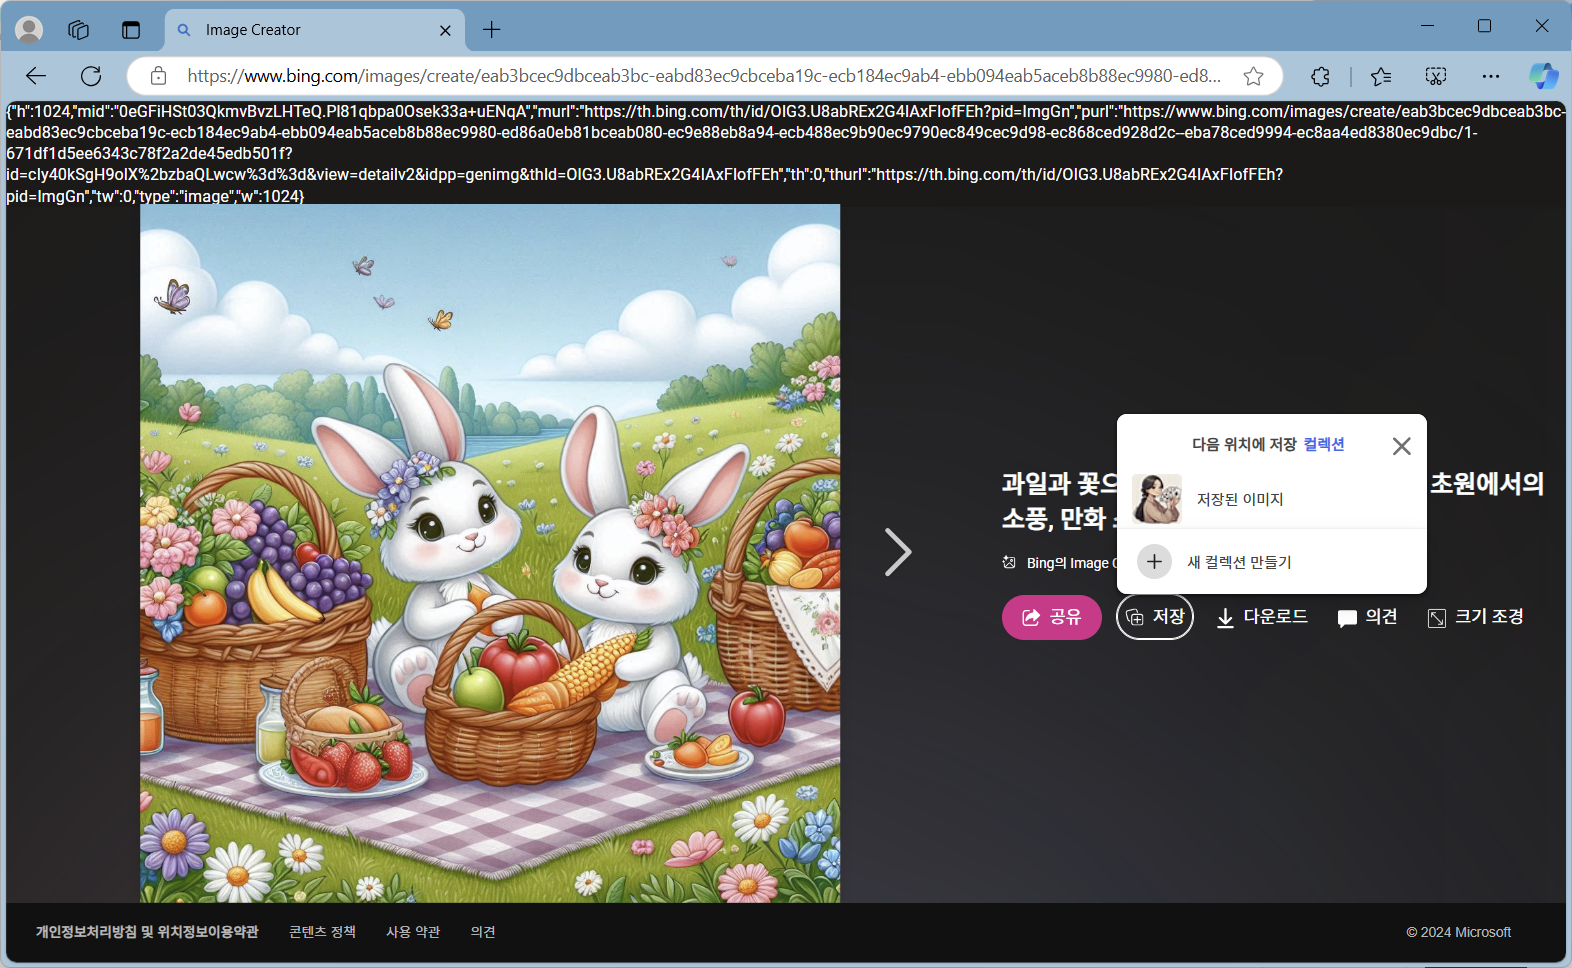
Task: Open the 사용 약관 footer link
Action: pyautogui.click(x=413, y=932)
